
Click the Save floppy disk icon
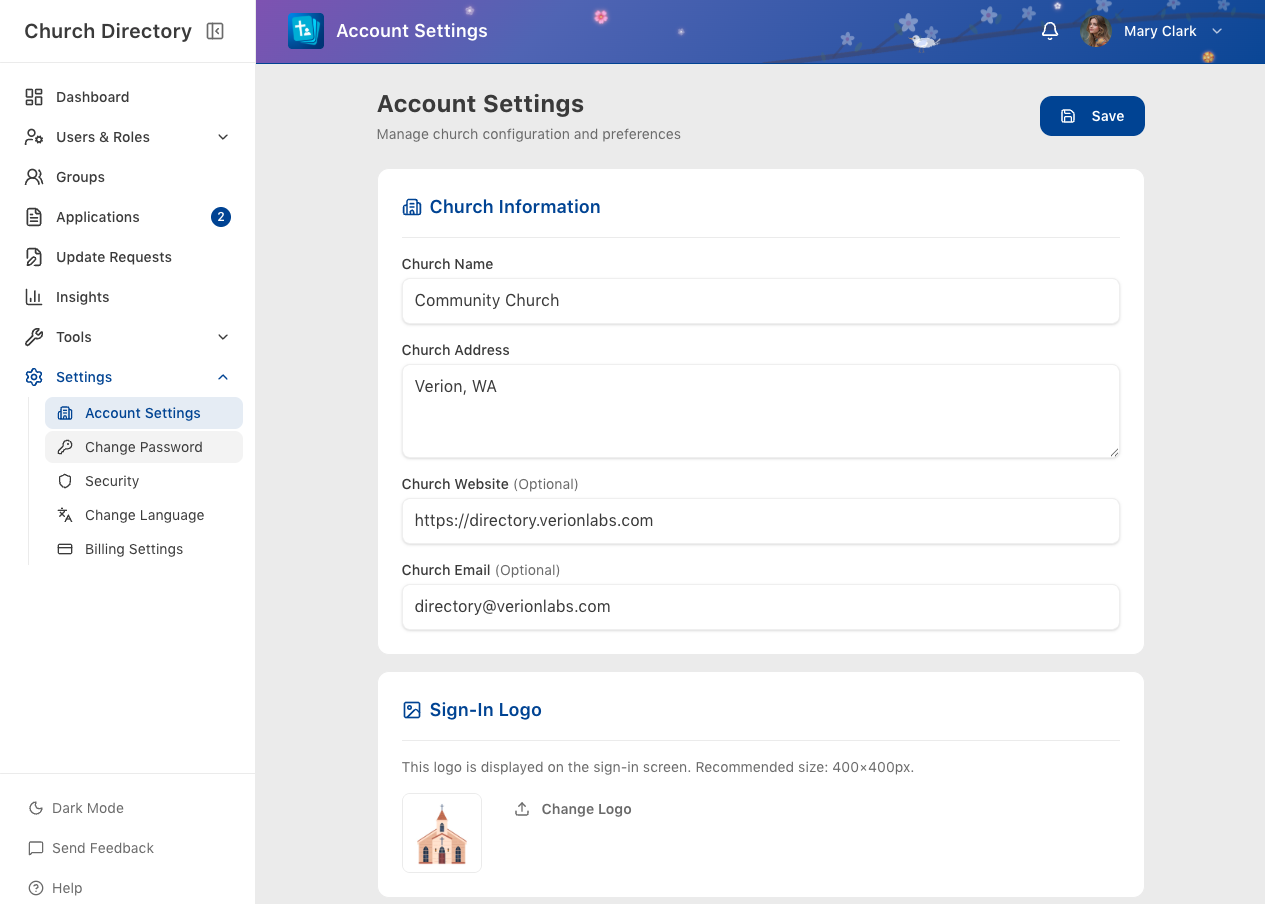pos(1068,116)
